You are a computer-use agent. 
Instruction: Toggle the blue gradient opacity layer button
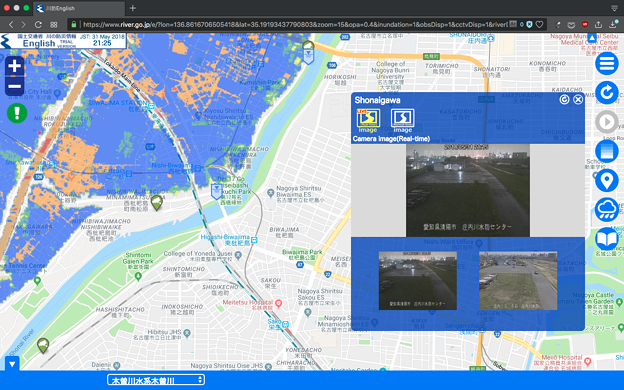pos(606,151)
